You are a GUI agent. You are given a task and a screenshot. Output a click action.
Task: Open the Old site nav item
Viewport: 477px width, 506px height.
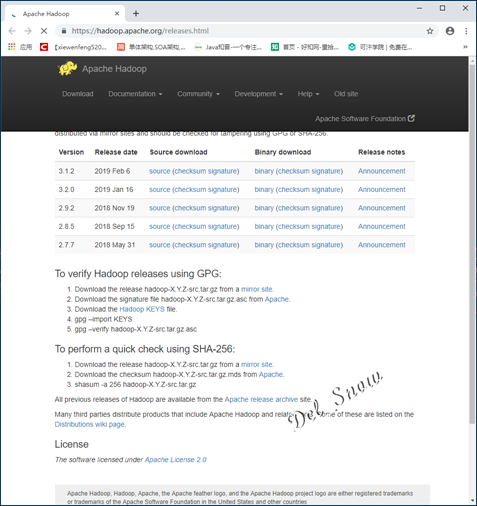pos(346,94)
